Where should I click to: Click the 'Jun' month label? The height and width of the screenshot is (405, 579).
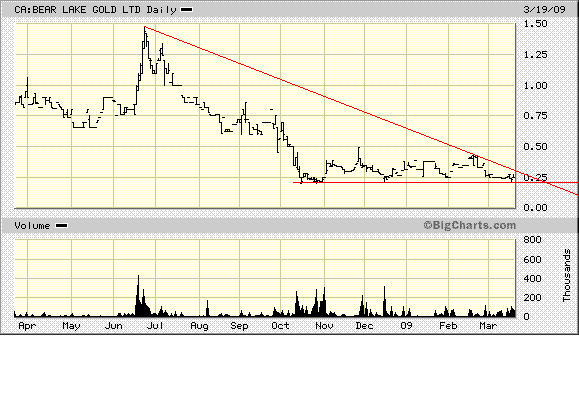click(113, 326)
